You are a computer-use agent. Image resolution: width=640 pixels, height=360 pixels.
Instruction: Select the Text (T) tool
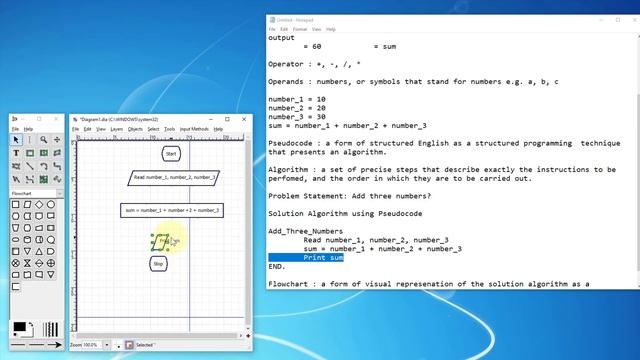coord(16,153)
